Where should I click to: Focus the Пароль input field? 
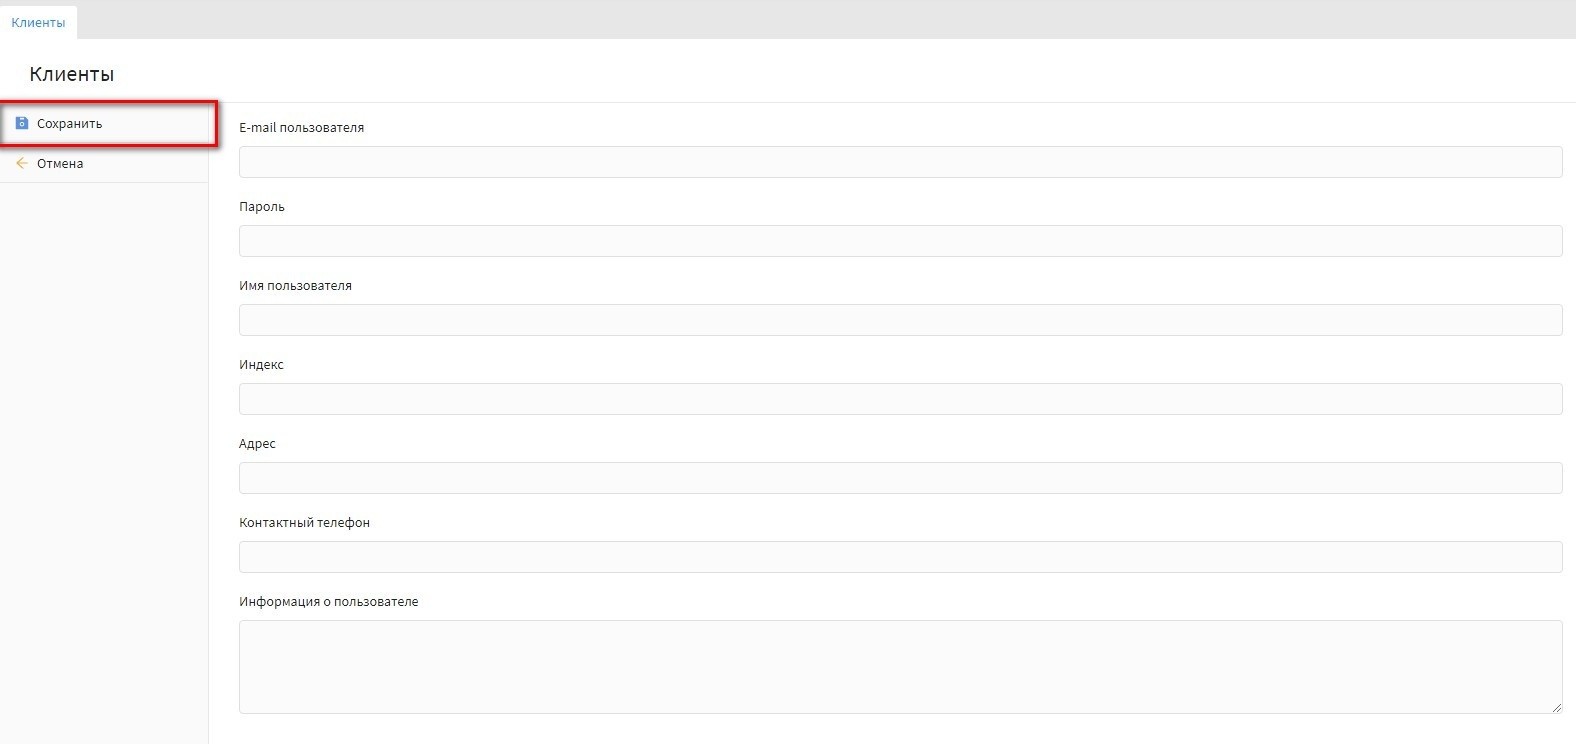900,241
